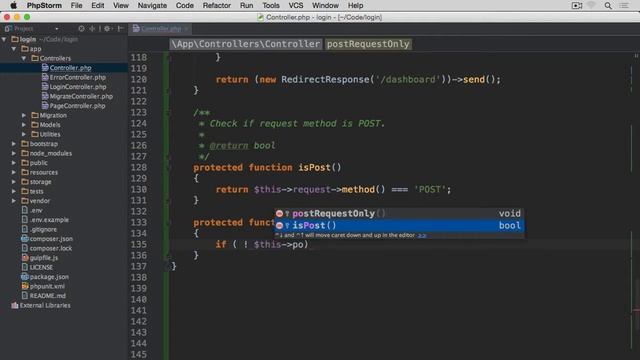Open the Refactor menu
Image resolution: width=640 pixels, height=360 pixels.
(x=216, y=5)
